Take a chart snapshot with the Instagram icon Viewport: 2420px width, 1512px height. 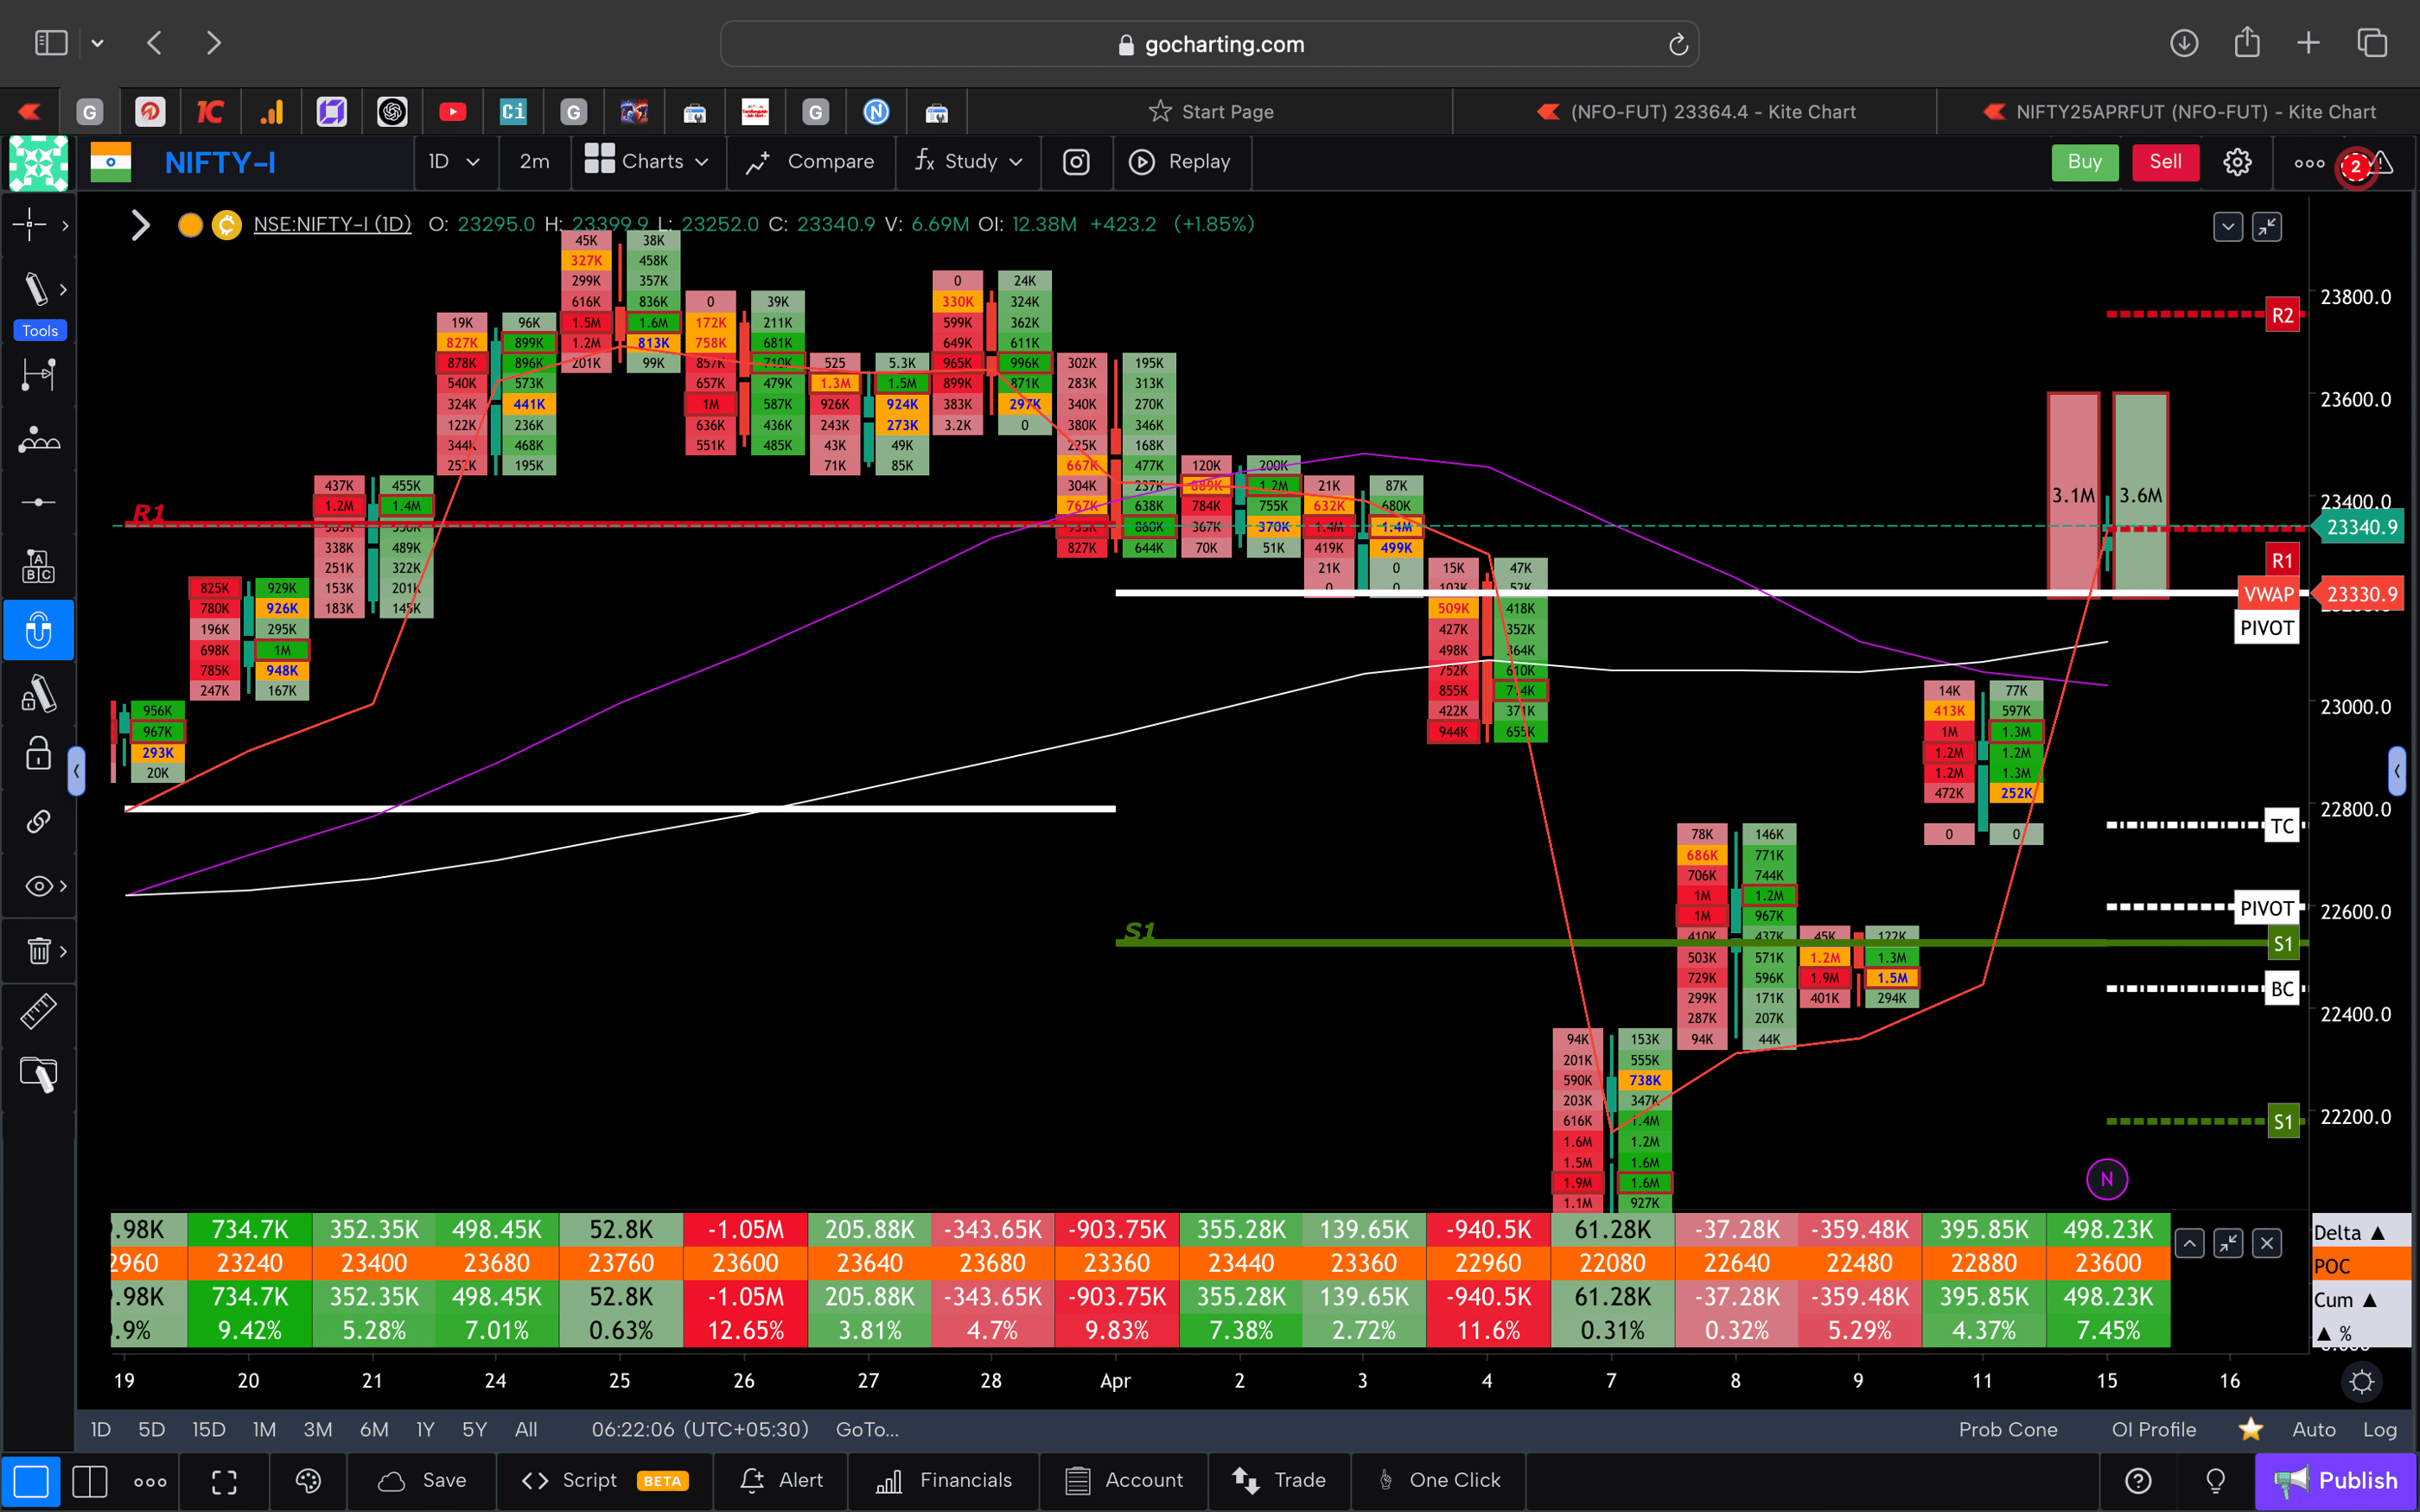(1076, 161)
